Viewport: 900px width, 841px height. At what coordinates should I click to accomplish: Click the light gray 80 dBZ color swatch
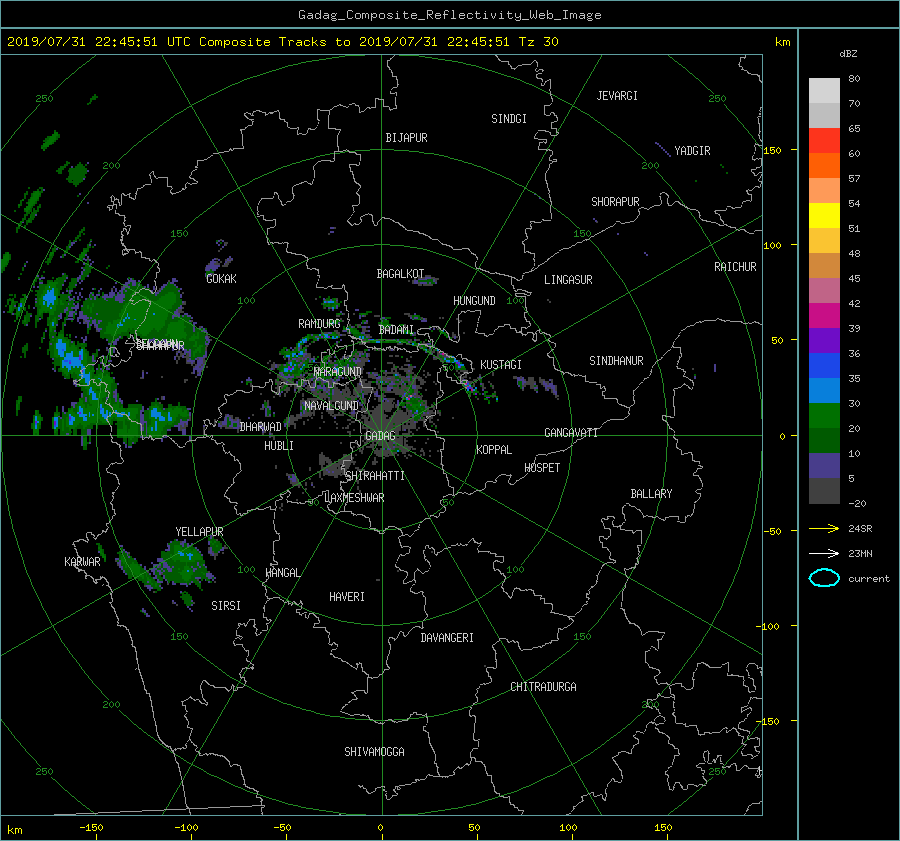(x=824, y=90)
